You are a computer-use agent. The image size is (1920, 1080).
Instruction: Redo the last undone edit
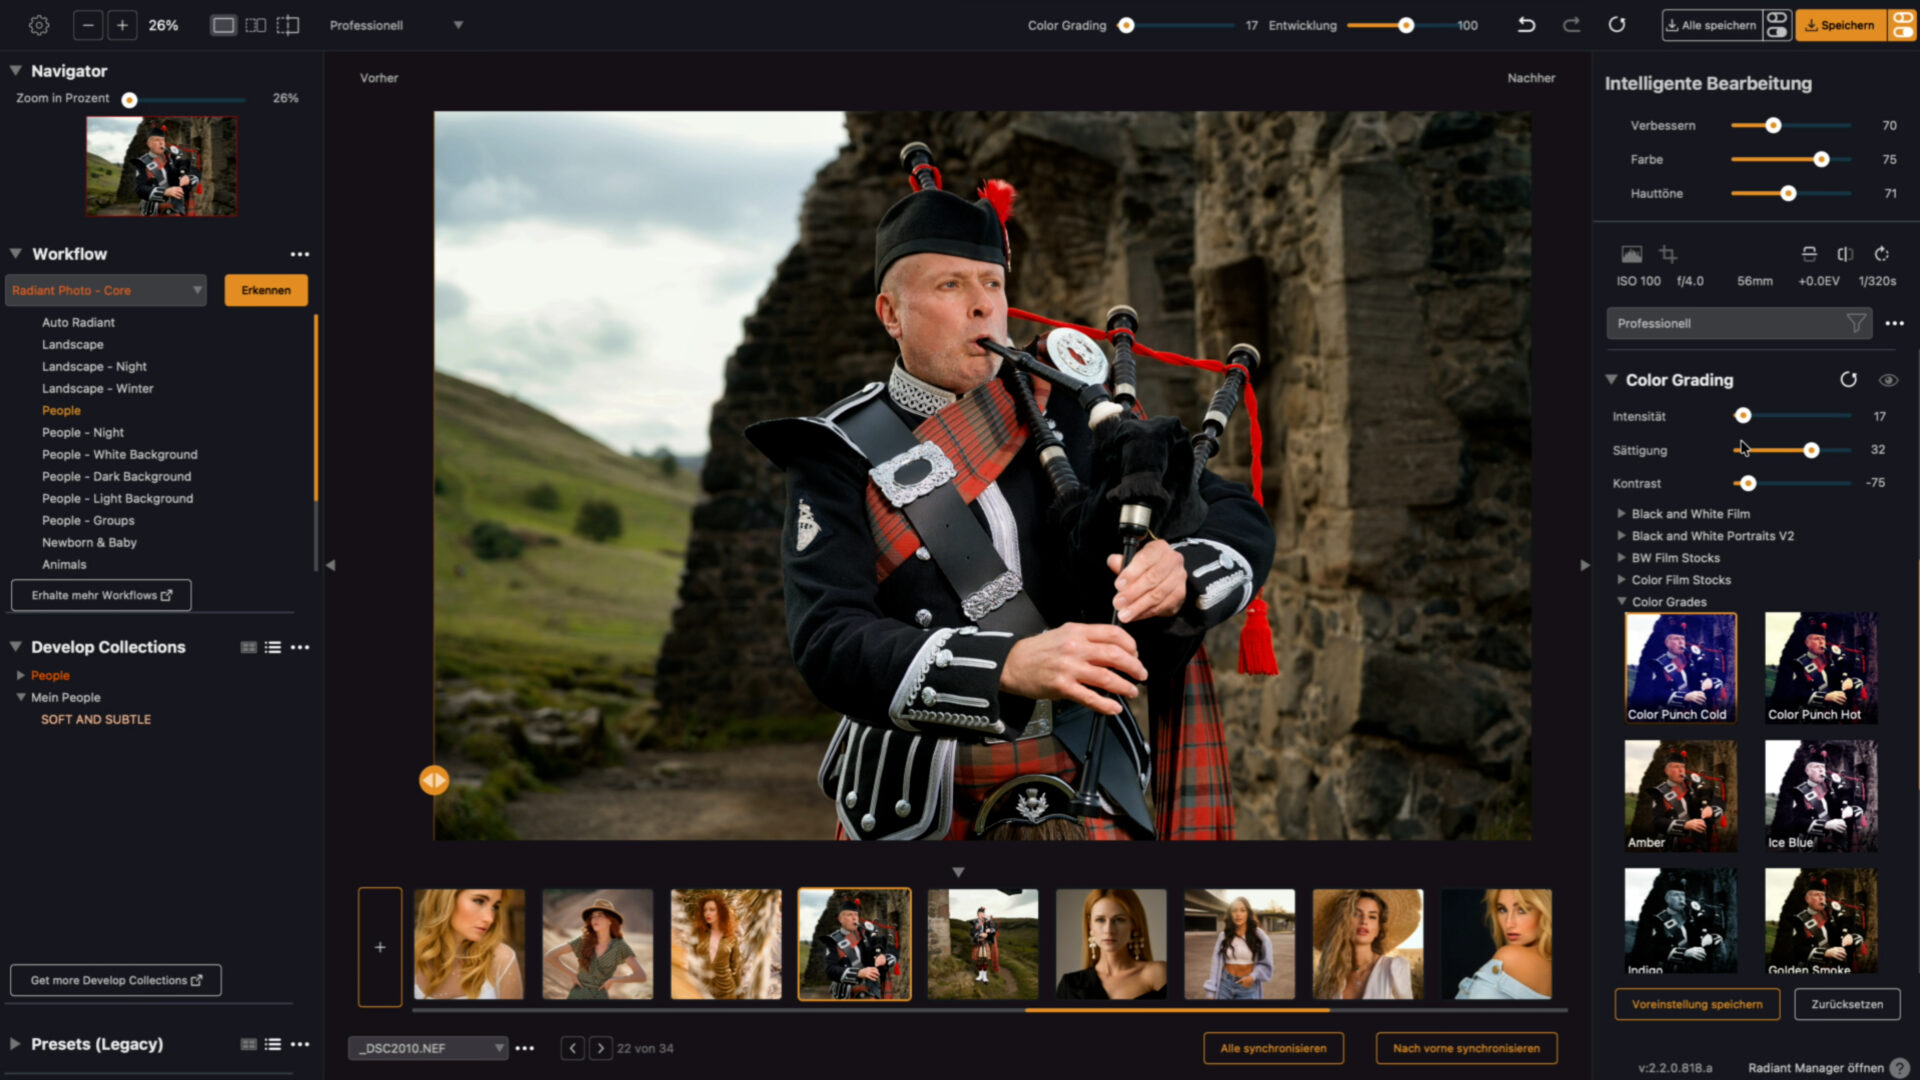click(1572, 25)
